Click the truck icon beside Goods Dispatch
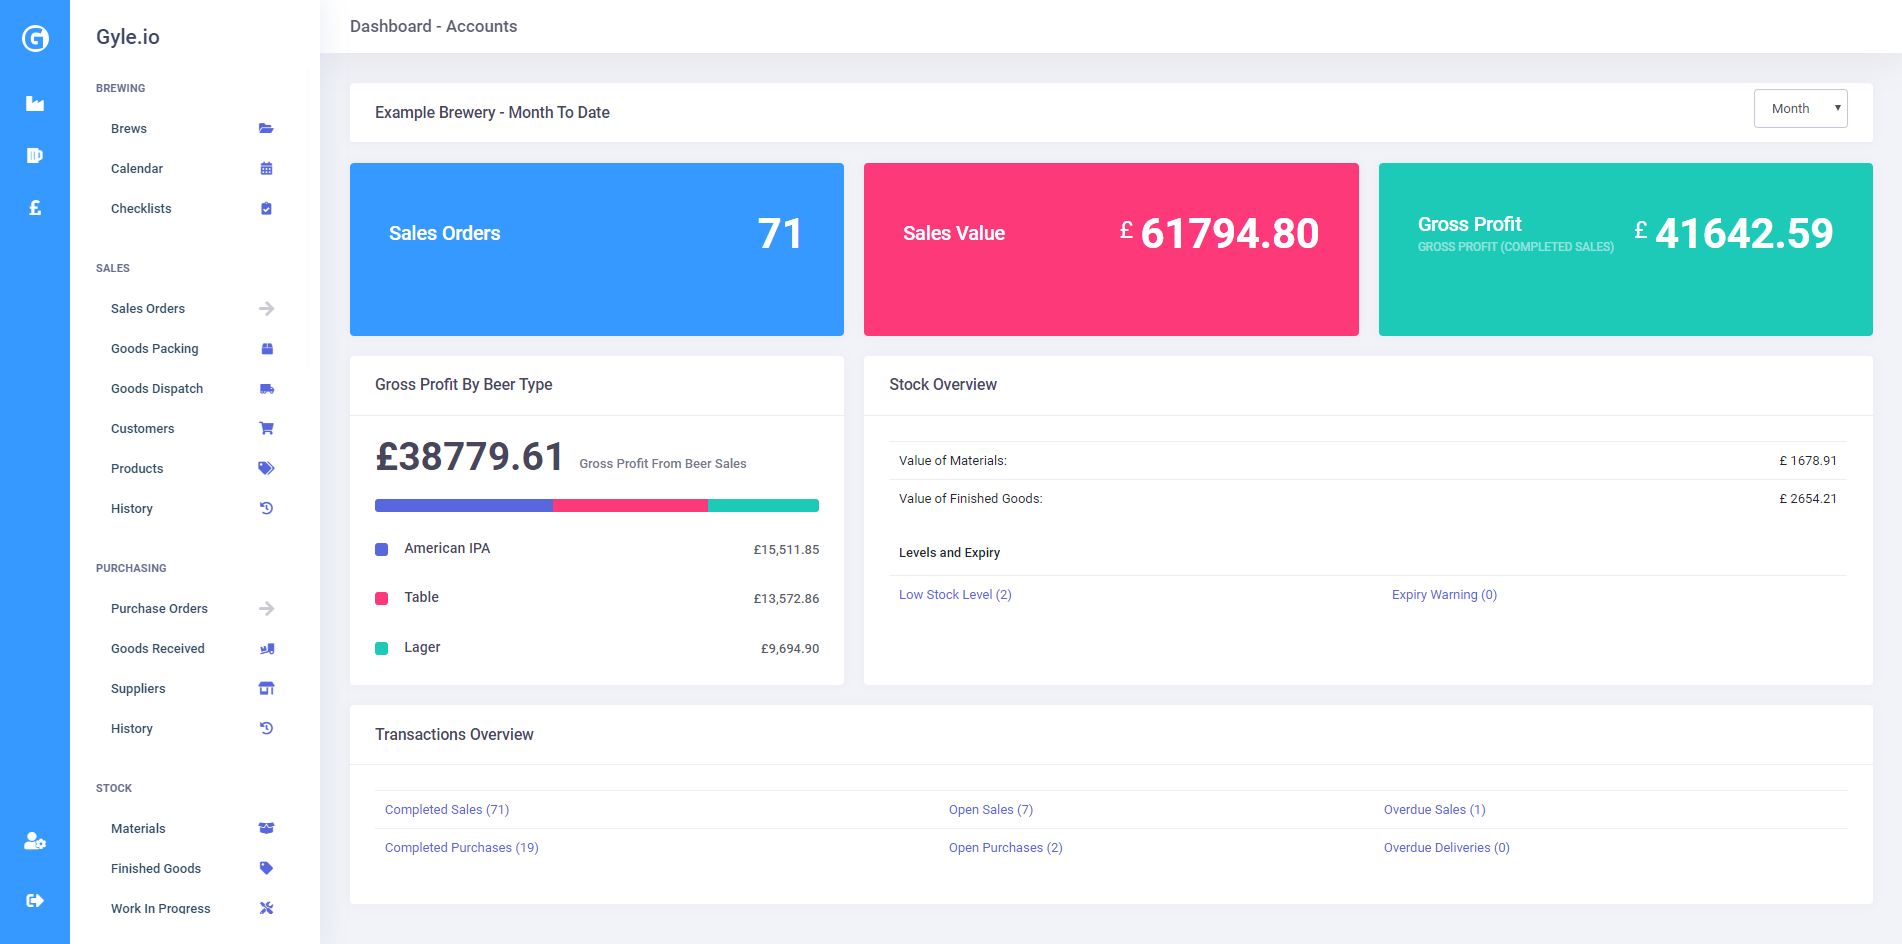 pyautogui.click(x=266, y=389)
